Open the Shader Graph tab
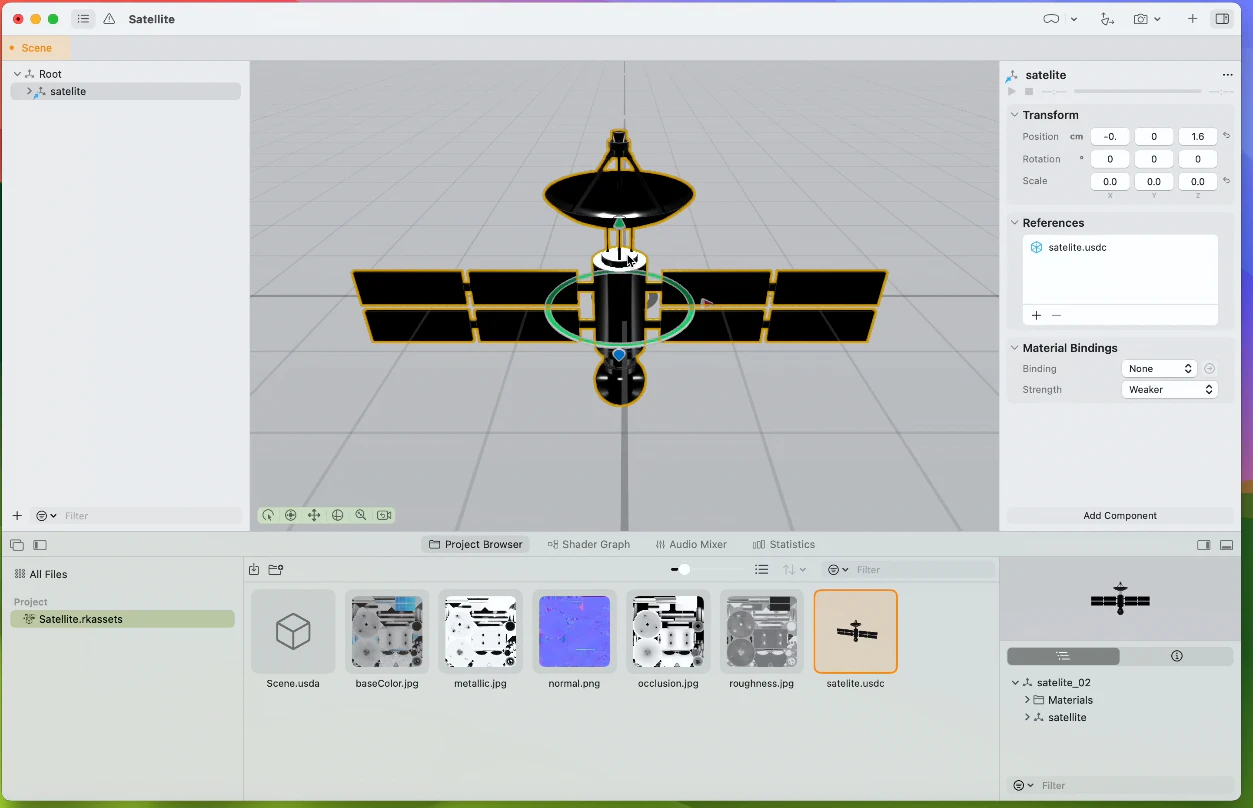Screen dimensions: 1253x808 (x=589, y=544)
